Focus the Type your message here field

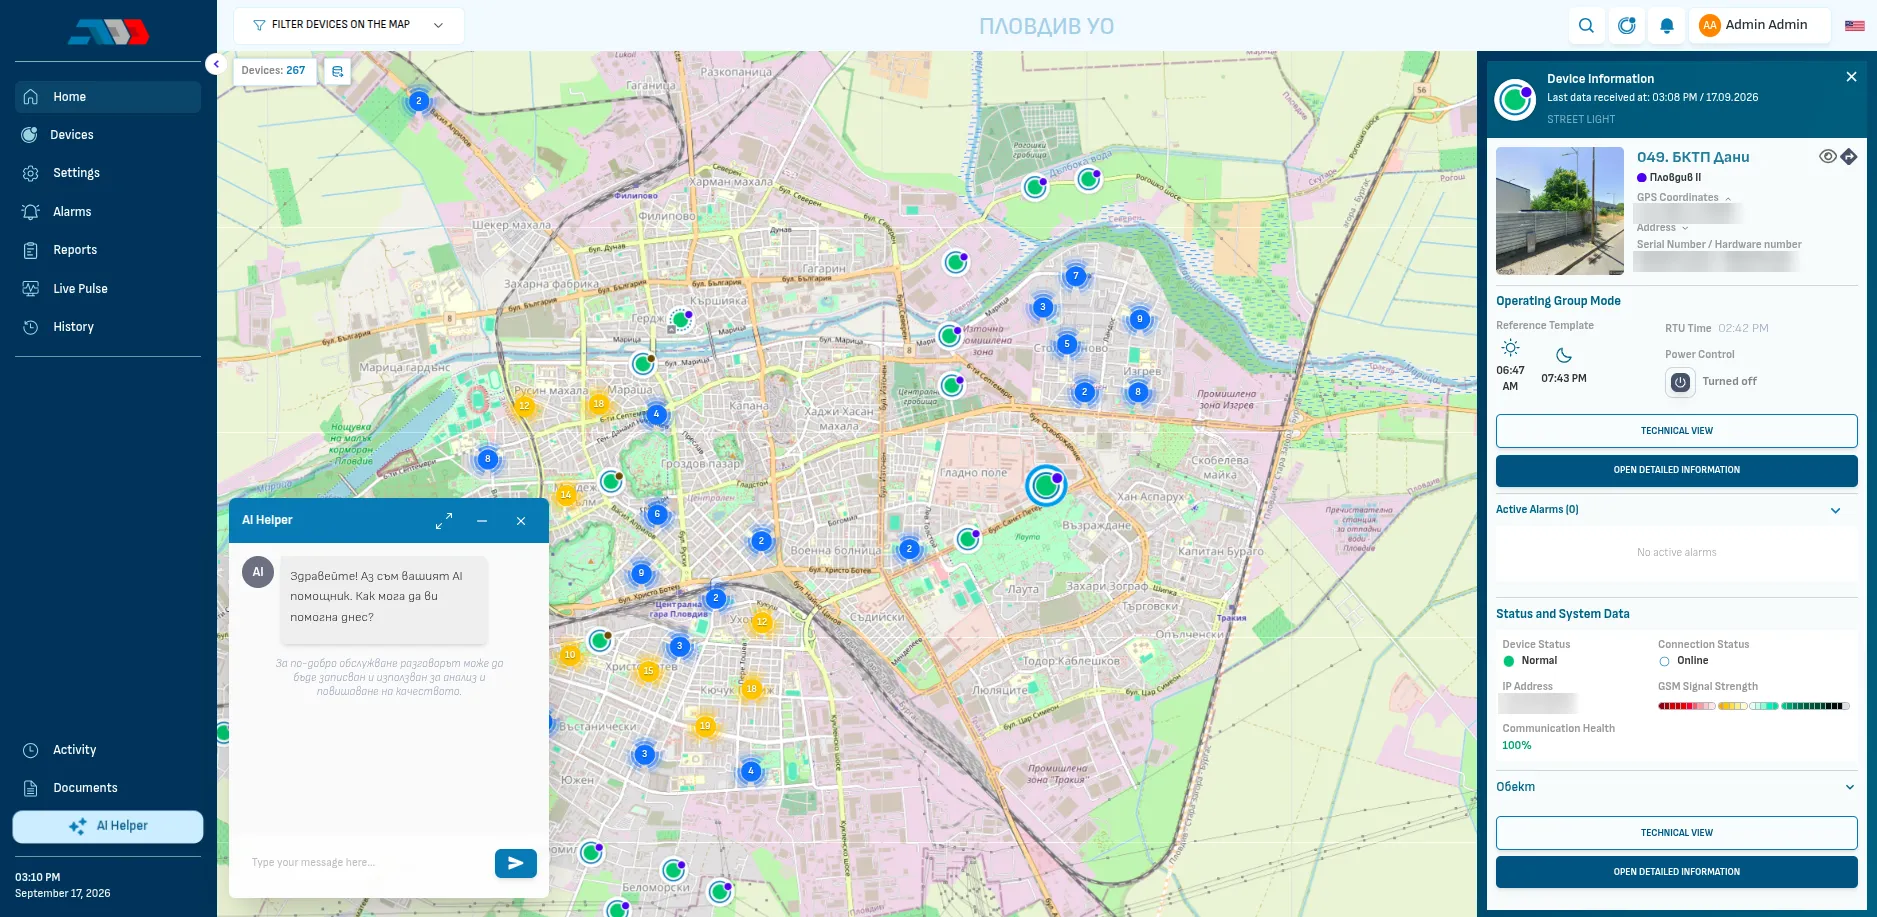point(366,863)
